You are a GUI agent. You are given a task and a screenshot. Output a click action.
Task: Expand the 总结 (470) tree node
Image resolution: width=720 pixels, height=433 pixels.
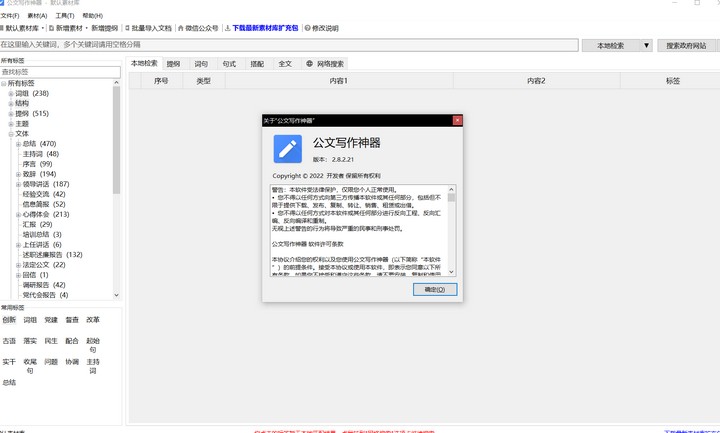[17, 144]
